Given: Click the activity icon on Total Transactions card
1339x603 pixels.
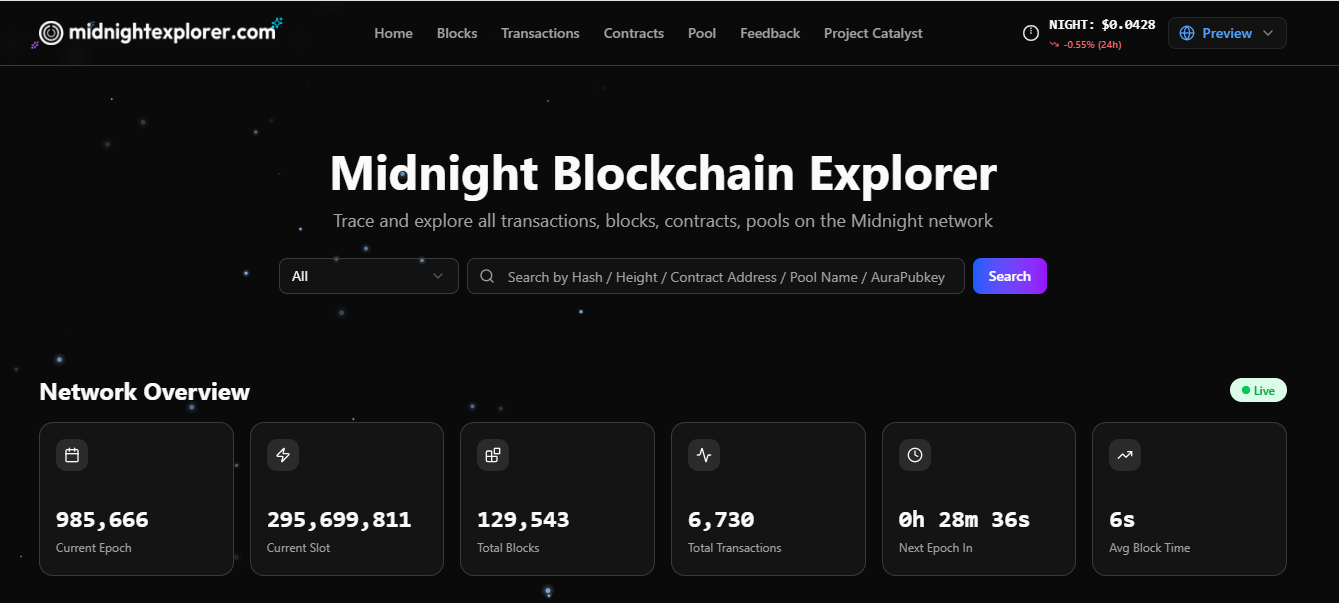Looking at the screenshot, I should tap(704, 455).
